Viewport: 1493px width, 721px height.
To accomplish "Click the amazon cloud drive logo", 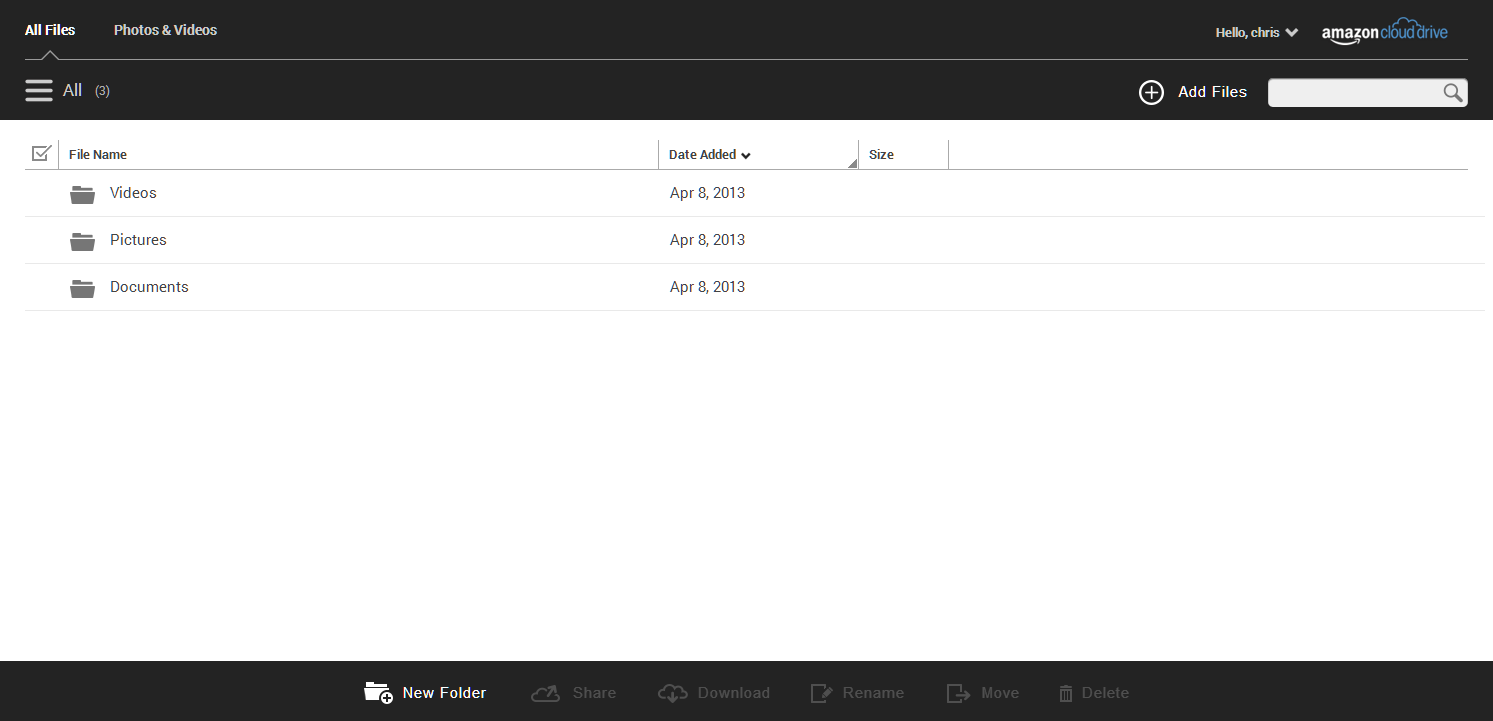I will click(1384, 31).
